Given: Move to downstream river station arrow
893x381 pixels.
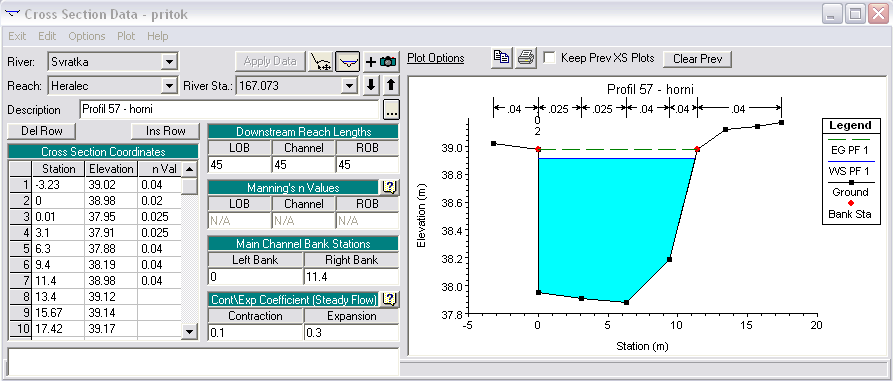Looking at the screenshot, I should (x=371, y=85).
